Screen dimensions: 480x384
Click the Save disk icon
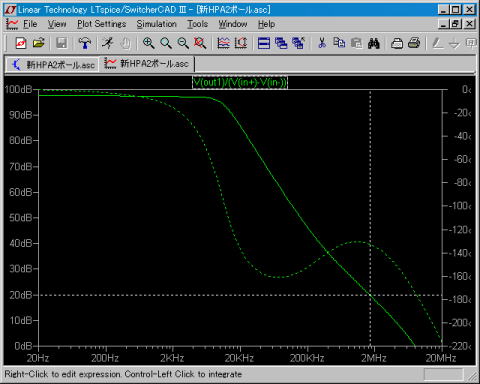click(x=61, y=43)
